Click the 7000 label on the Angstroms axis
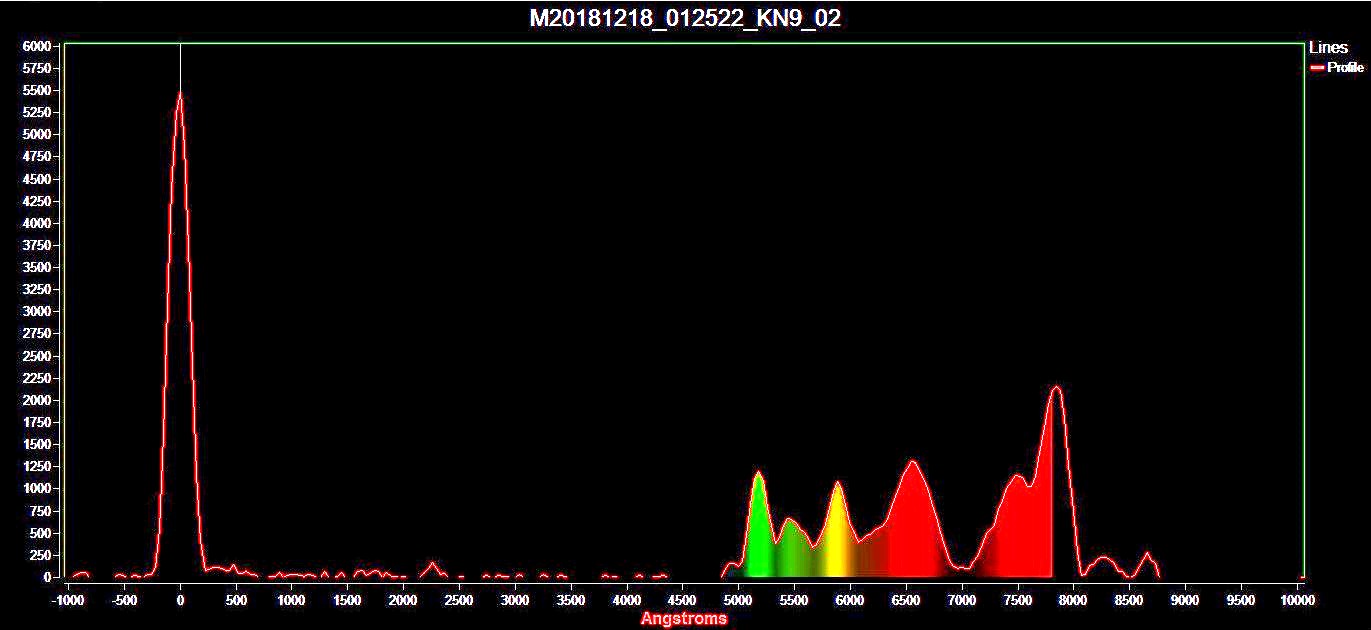The image size is (1371, 630). (962, 600)
